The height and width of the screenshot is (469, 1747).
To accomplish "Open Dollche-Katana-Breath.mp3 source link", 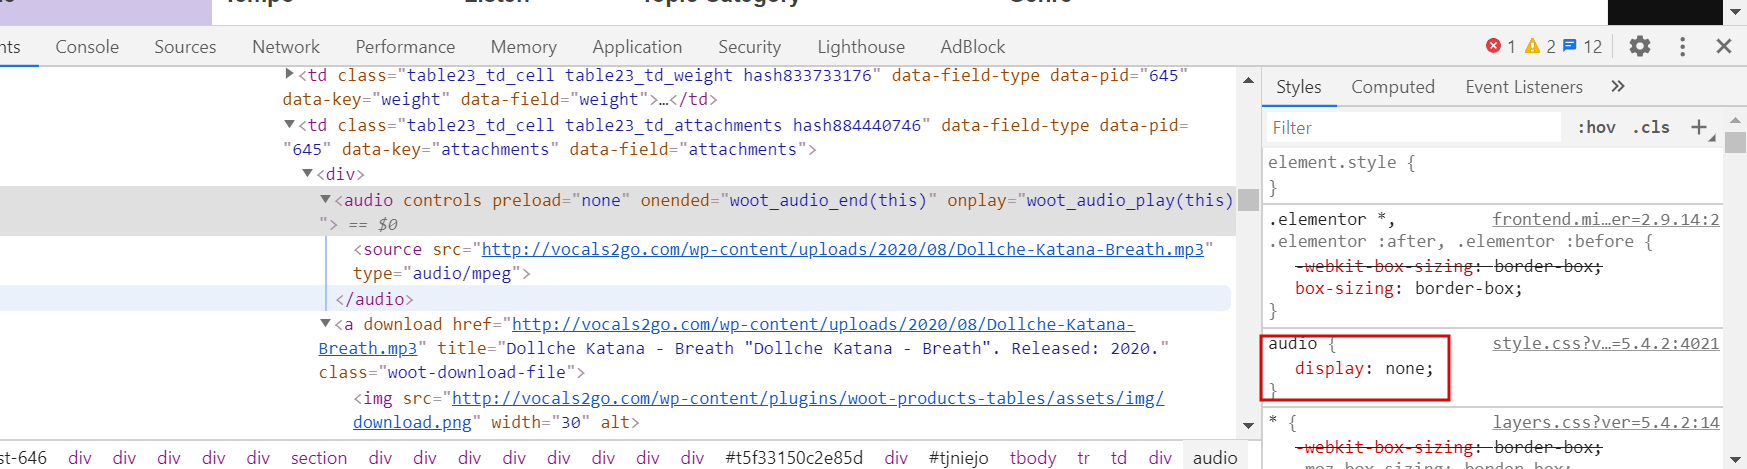I will 842,249.
